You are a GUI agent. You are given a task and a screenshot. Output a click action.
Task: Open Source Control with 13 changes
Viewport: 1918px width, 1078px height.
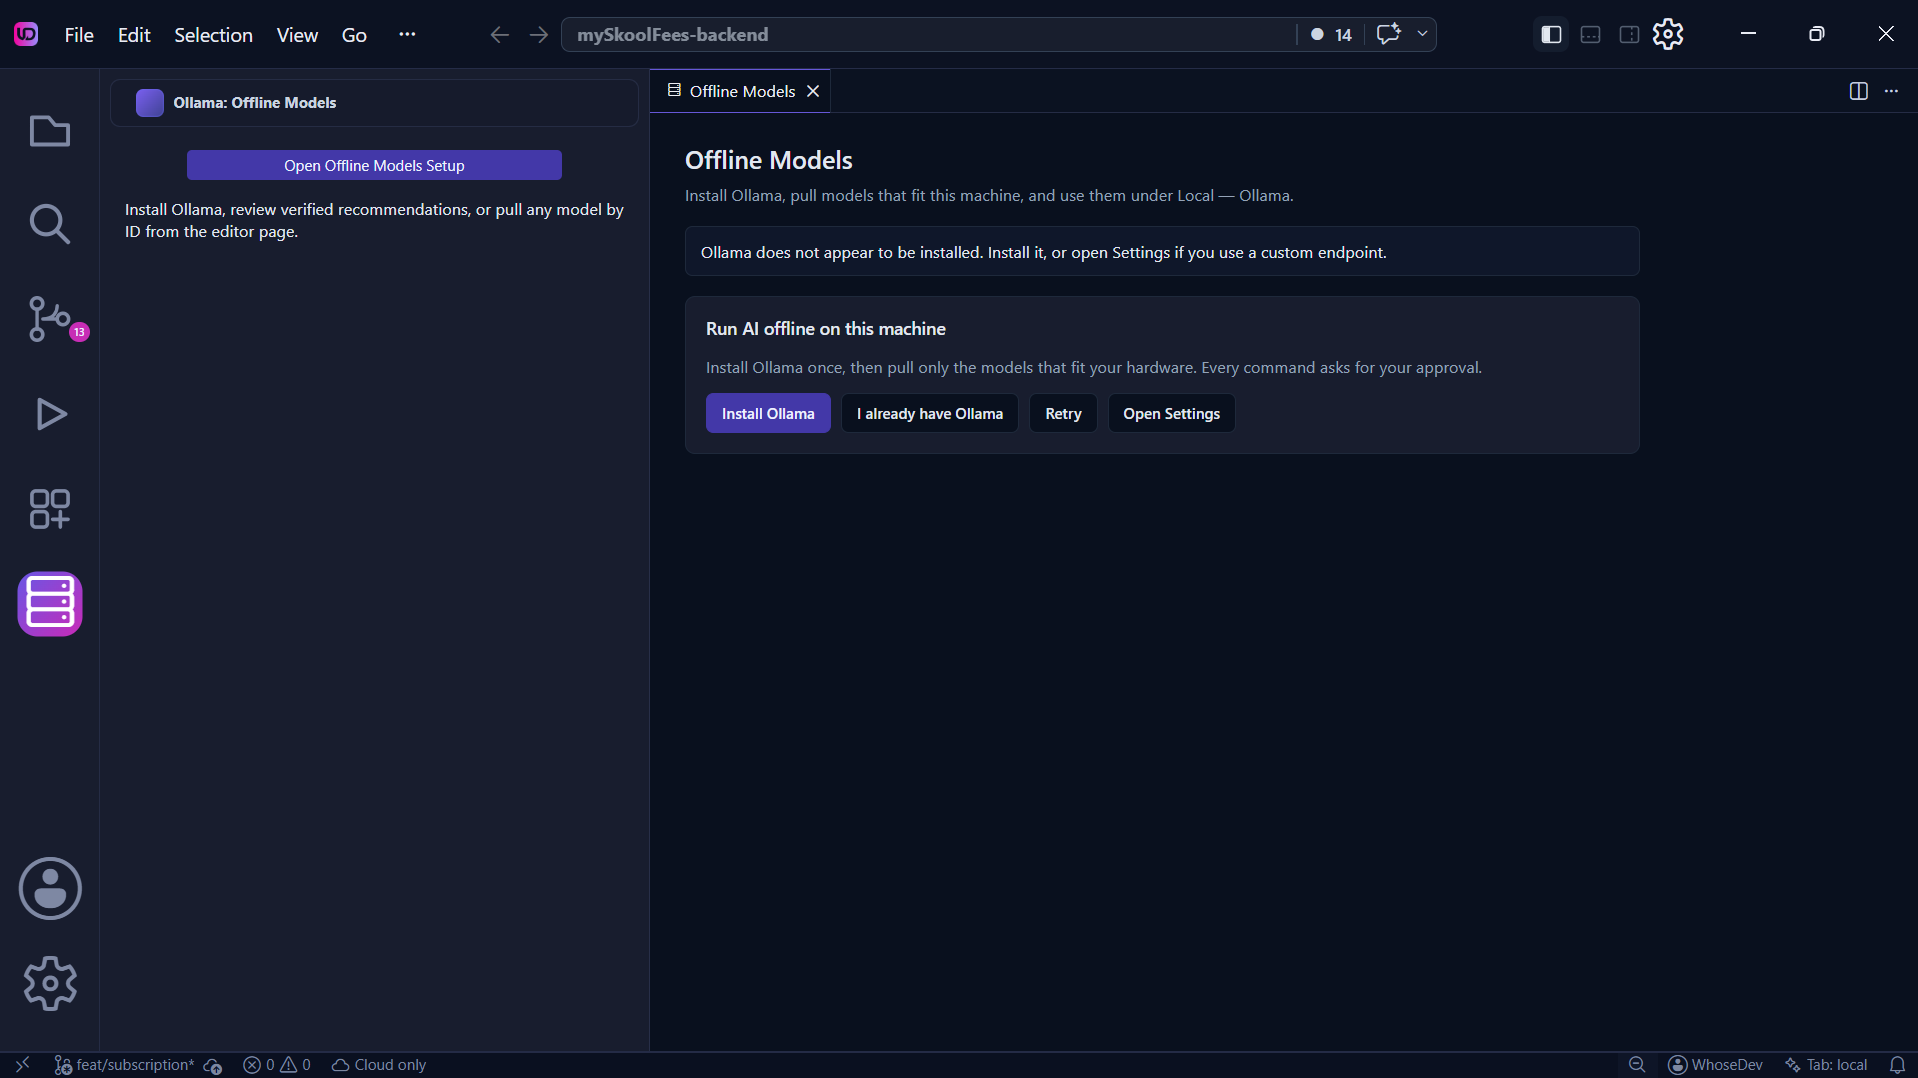49,319
